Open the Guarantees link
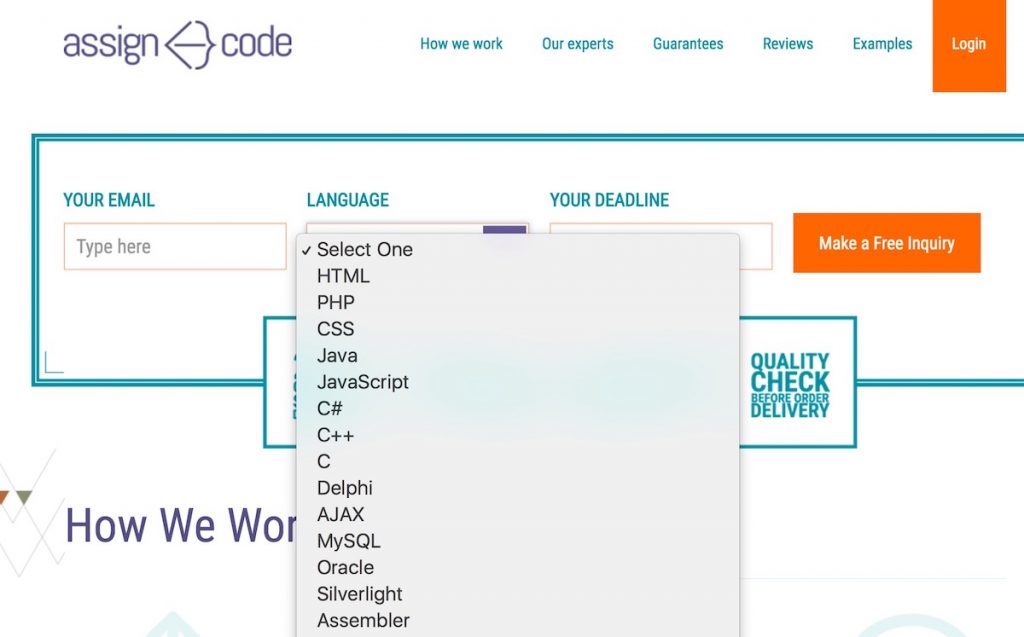The width and height of the screenshot is (1024, 637). click(x=688, y=44)
